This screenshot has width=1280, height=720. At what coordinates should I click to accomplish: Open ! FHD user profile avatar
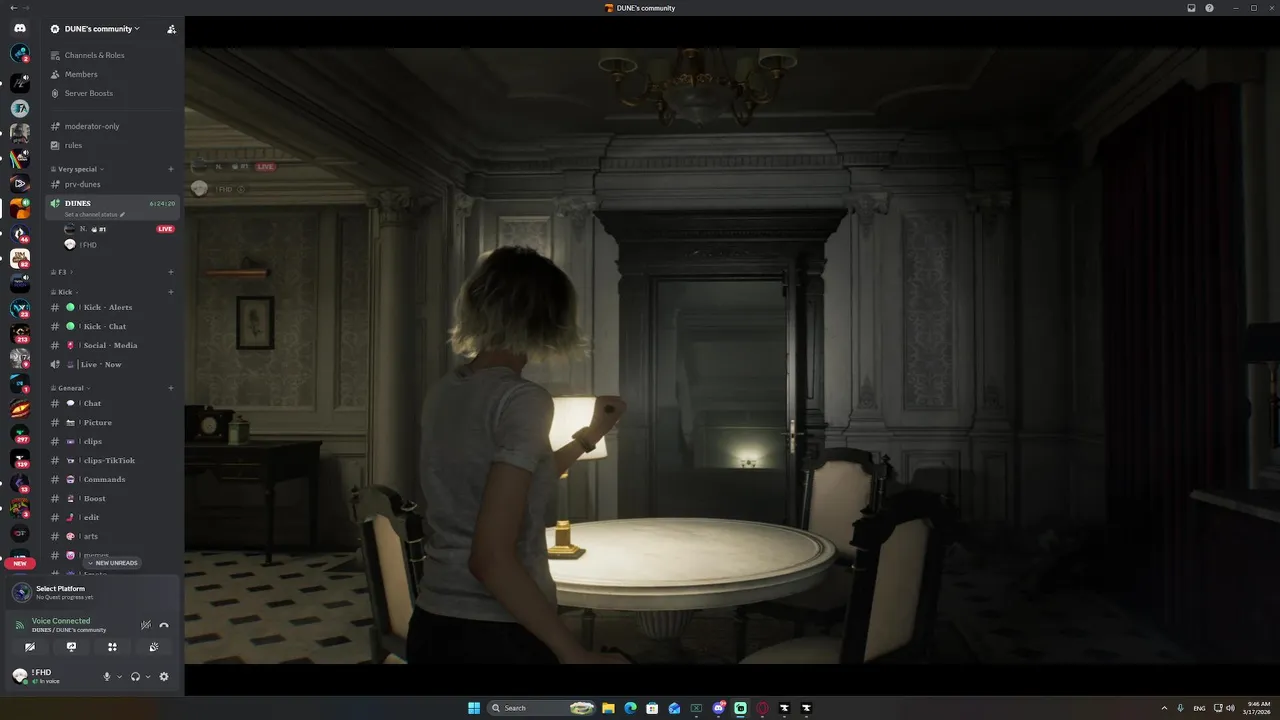[x=19, y=677]
